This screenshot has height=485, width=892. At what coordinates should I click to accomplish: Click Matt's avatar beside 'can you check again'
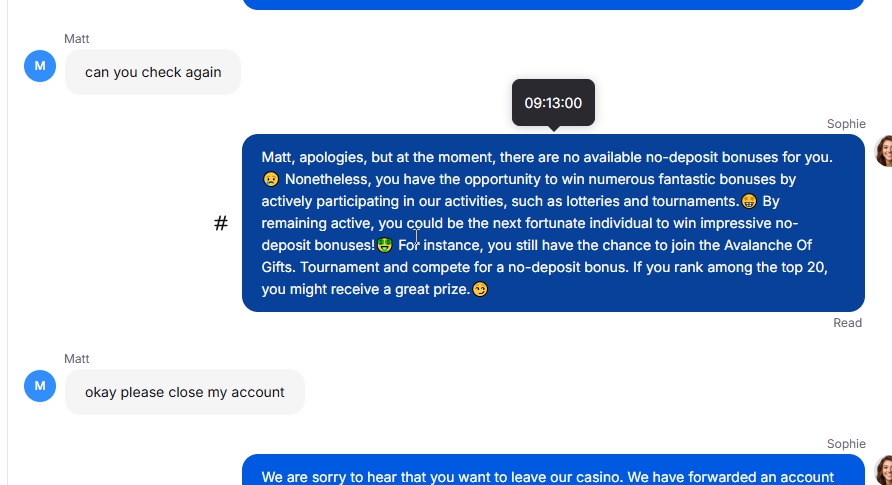point(40,66)
